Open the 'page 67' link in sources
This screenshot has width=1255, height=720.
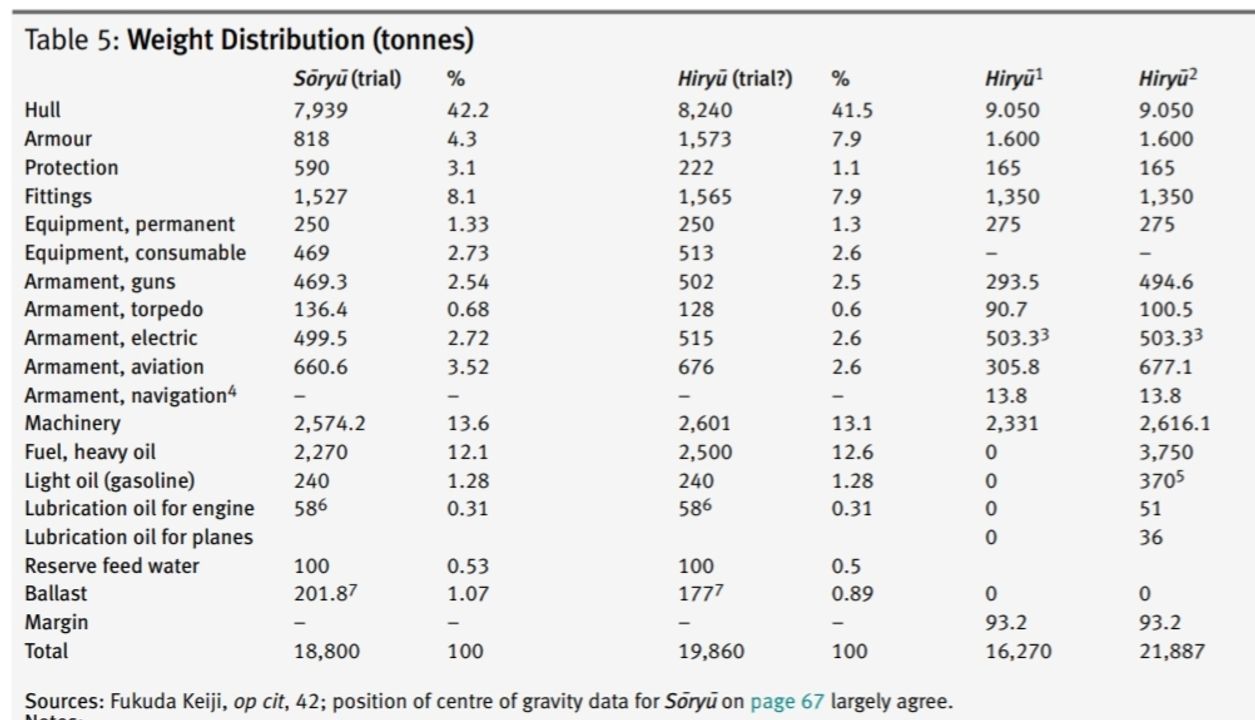point(787,701)
